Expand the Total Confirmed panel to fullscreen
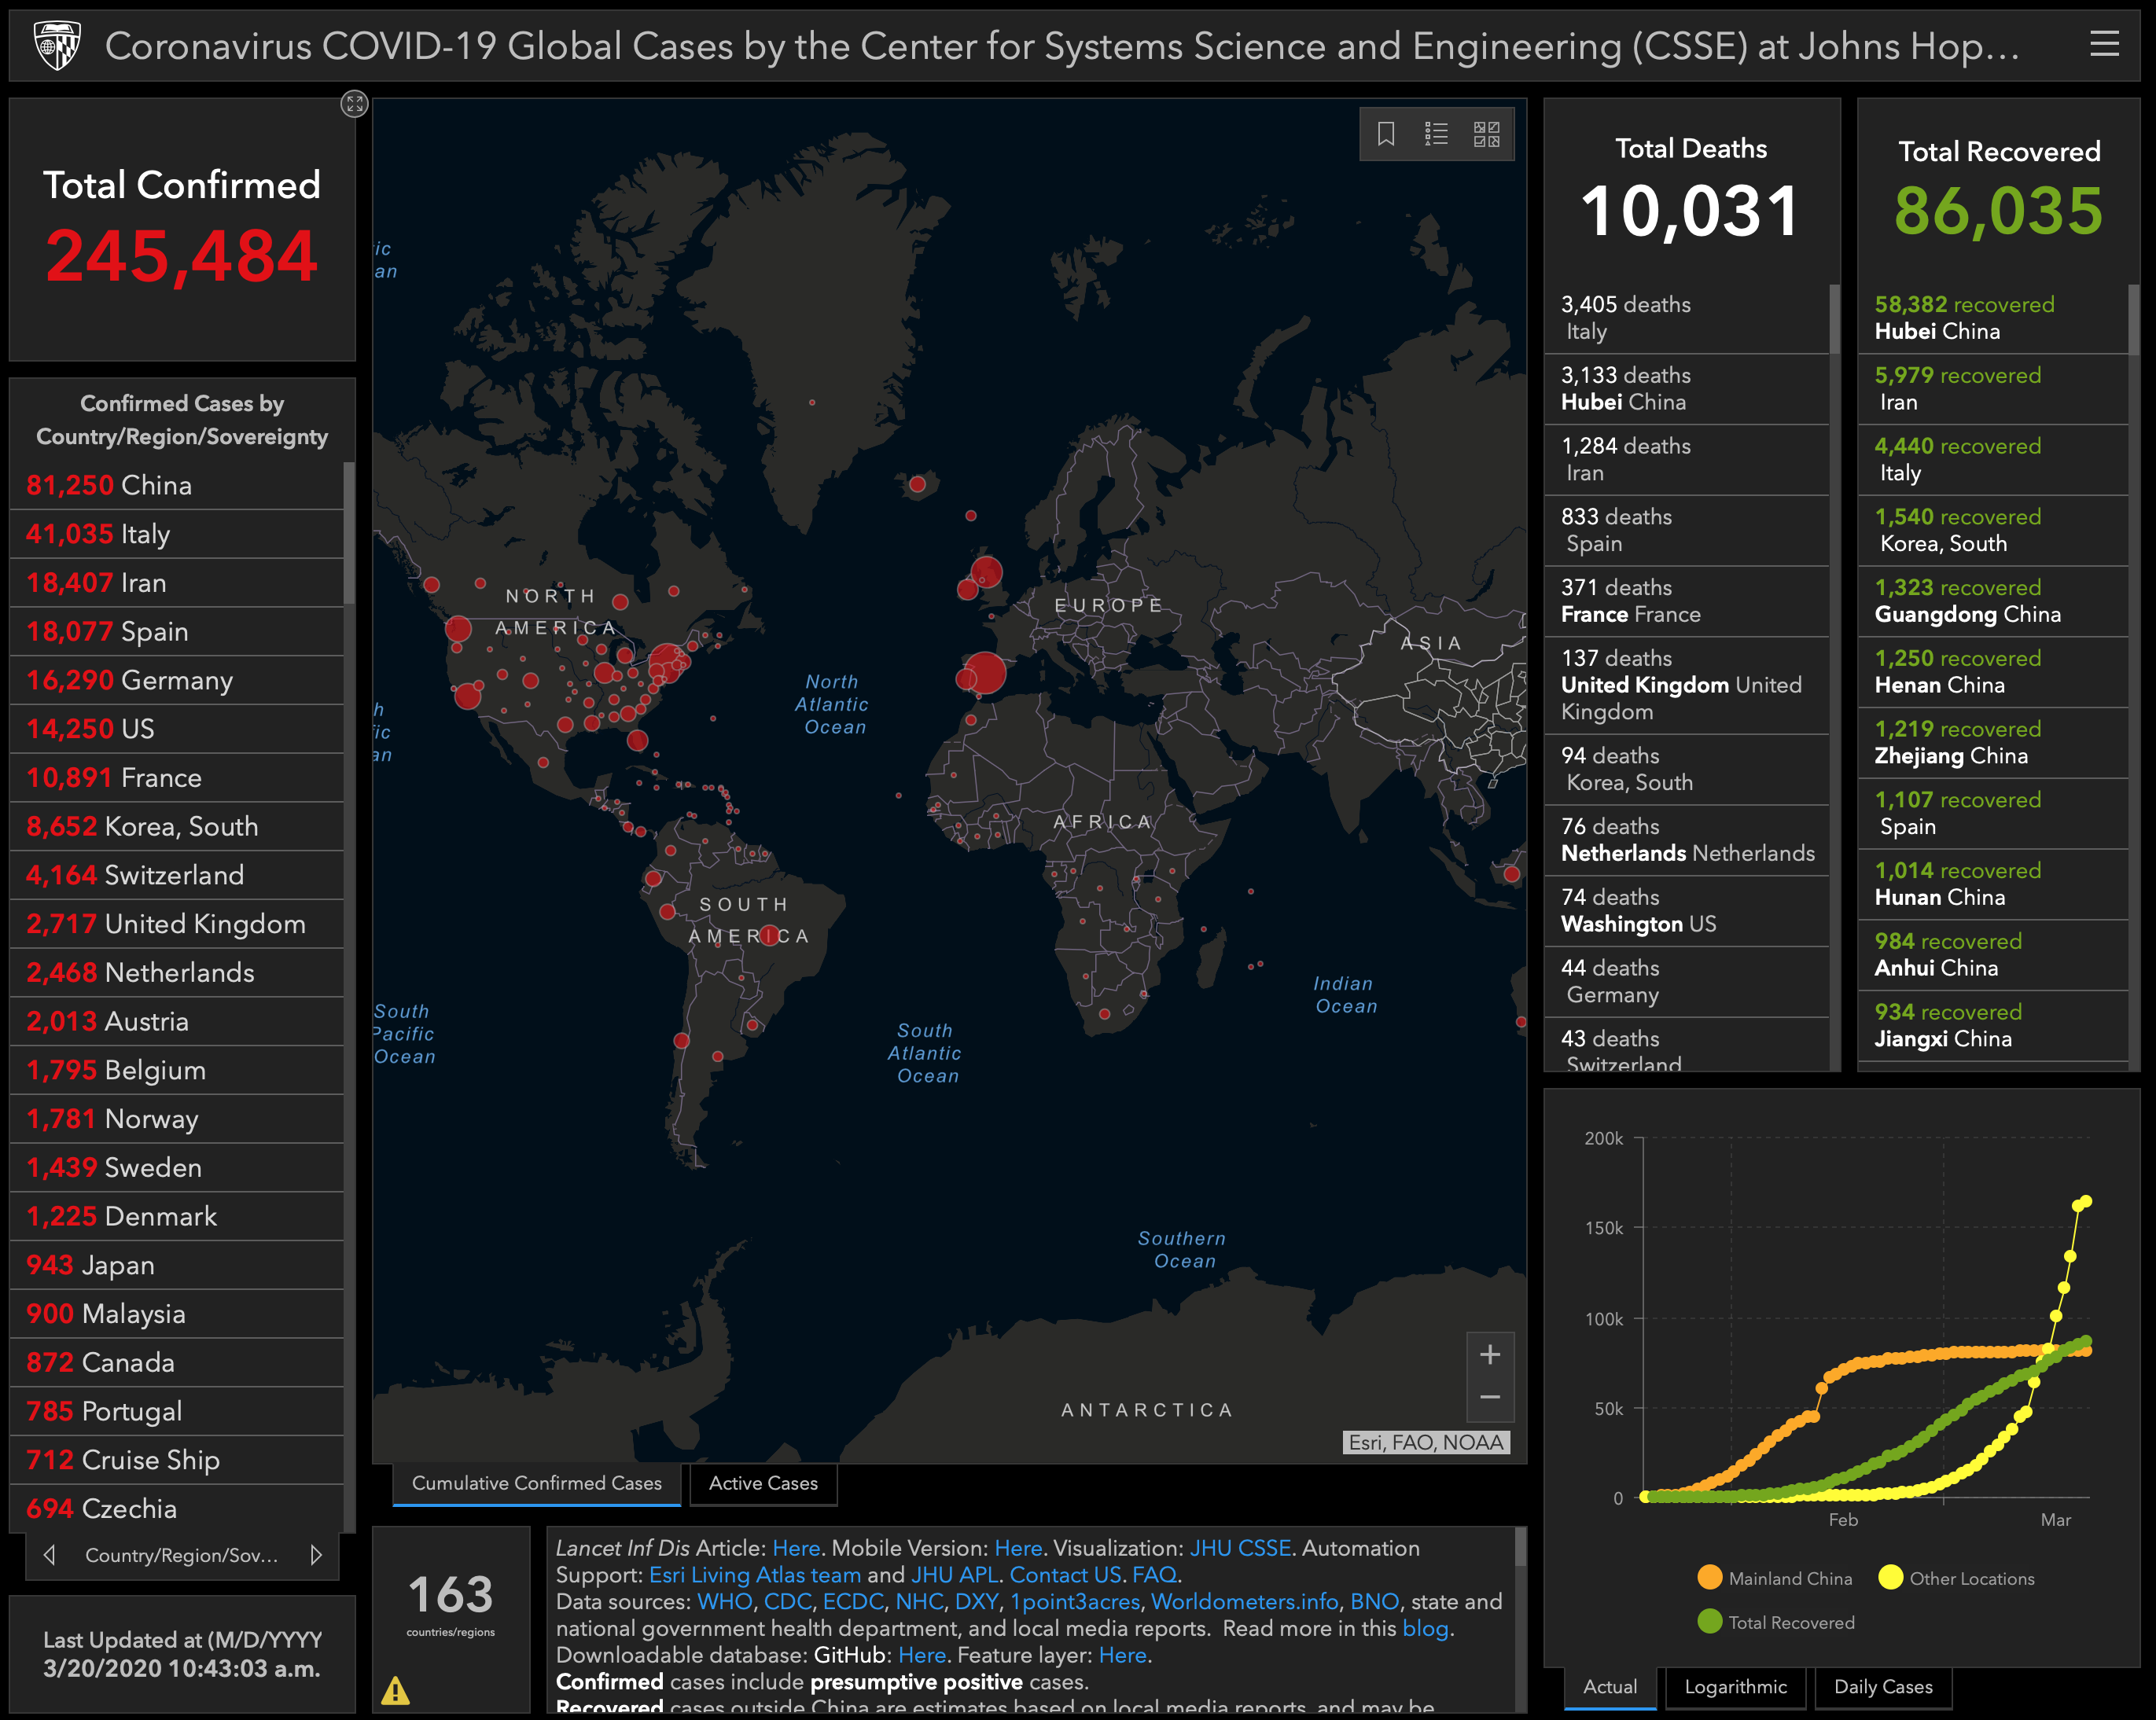Screen dimensions: 2156x1720 point(354,103)
